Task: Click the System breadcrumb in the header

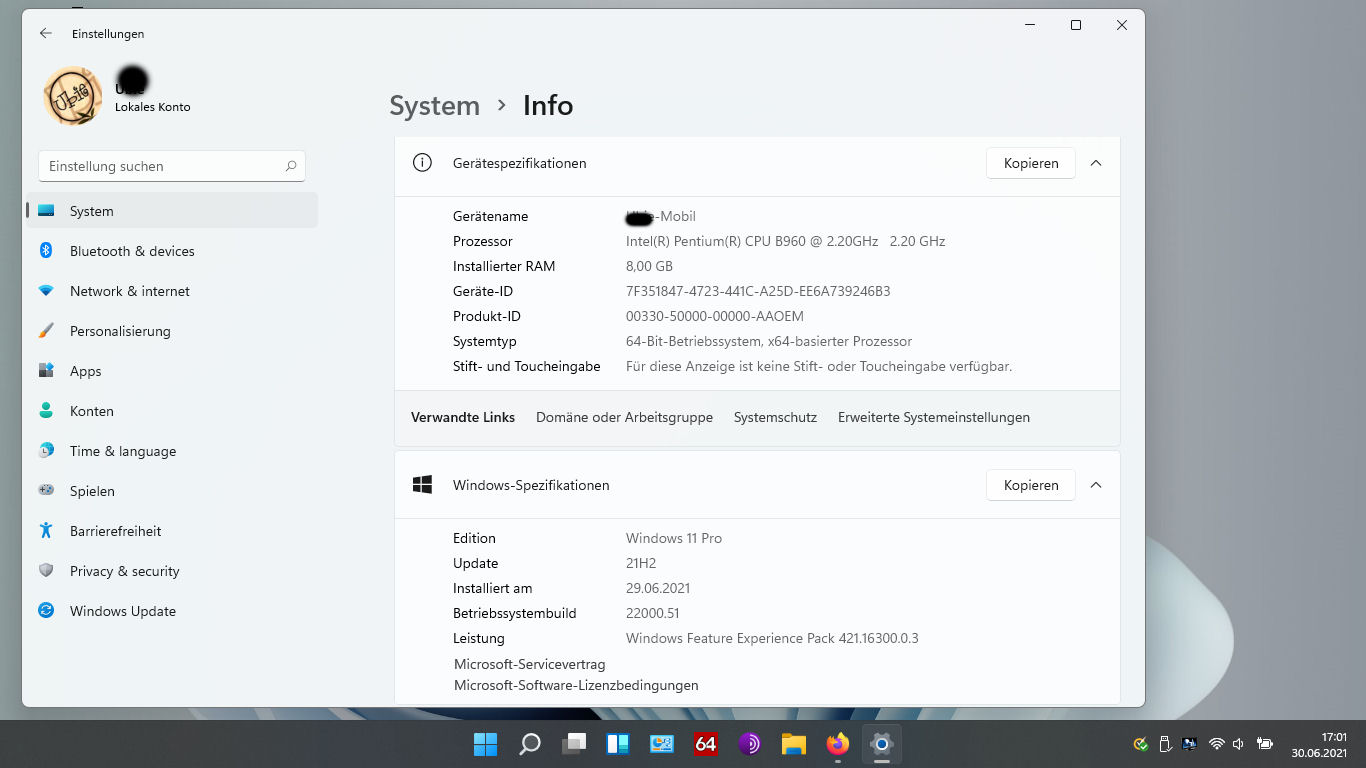Action: click(x=434, y=106)
